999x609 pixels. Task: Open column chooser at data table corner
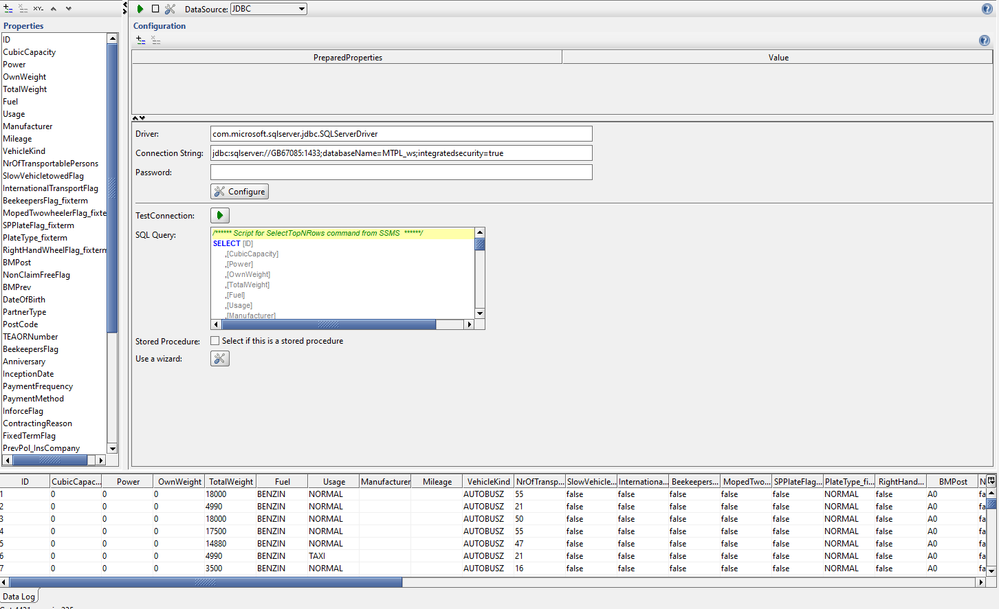992,481
